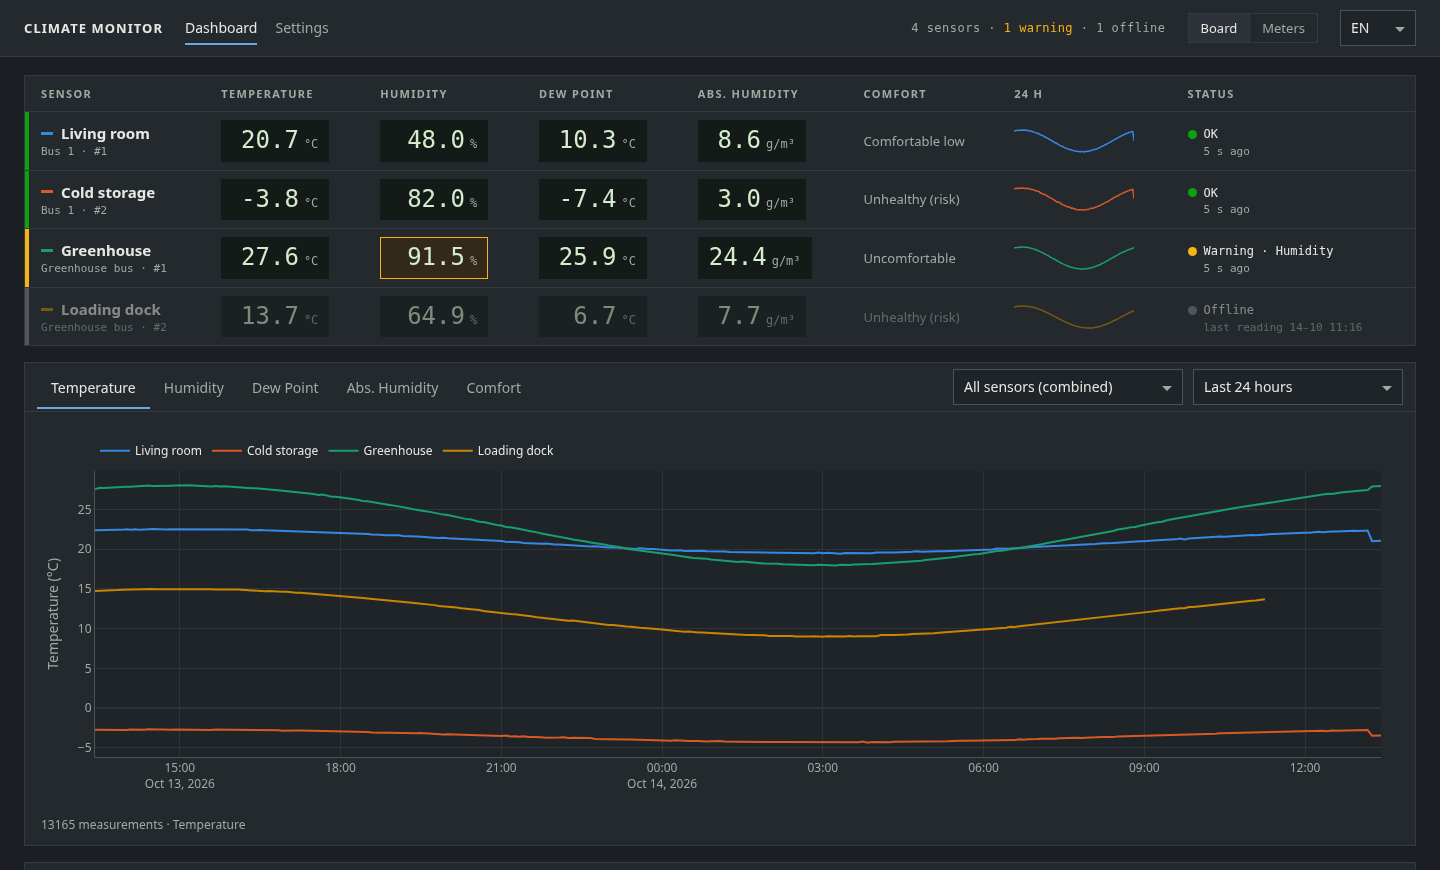This screenshot has height=870, width=1440.
Task: Select the Abs. Humidity chart tab
Action: pyautogui.click(x=392, y=388)
